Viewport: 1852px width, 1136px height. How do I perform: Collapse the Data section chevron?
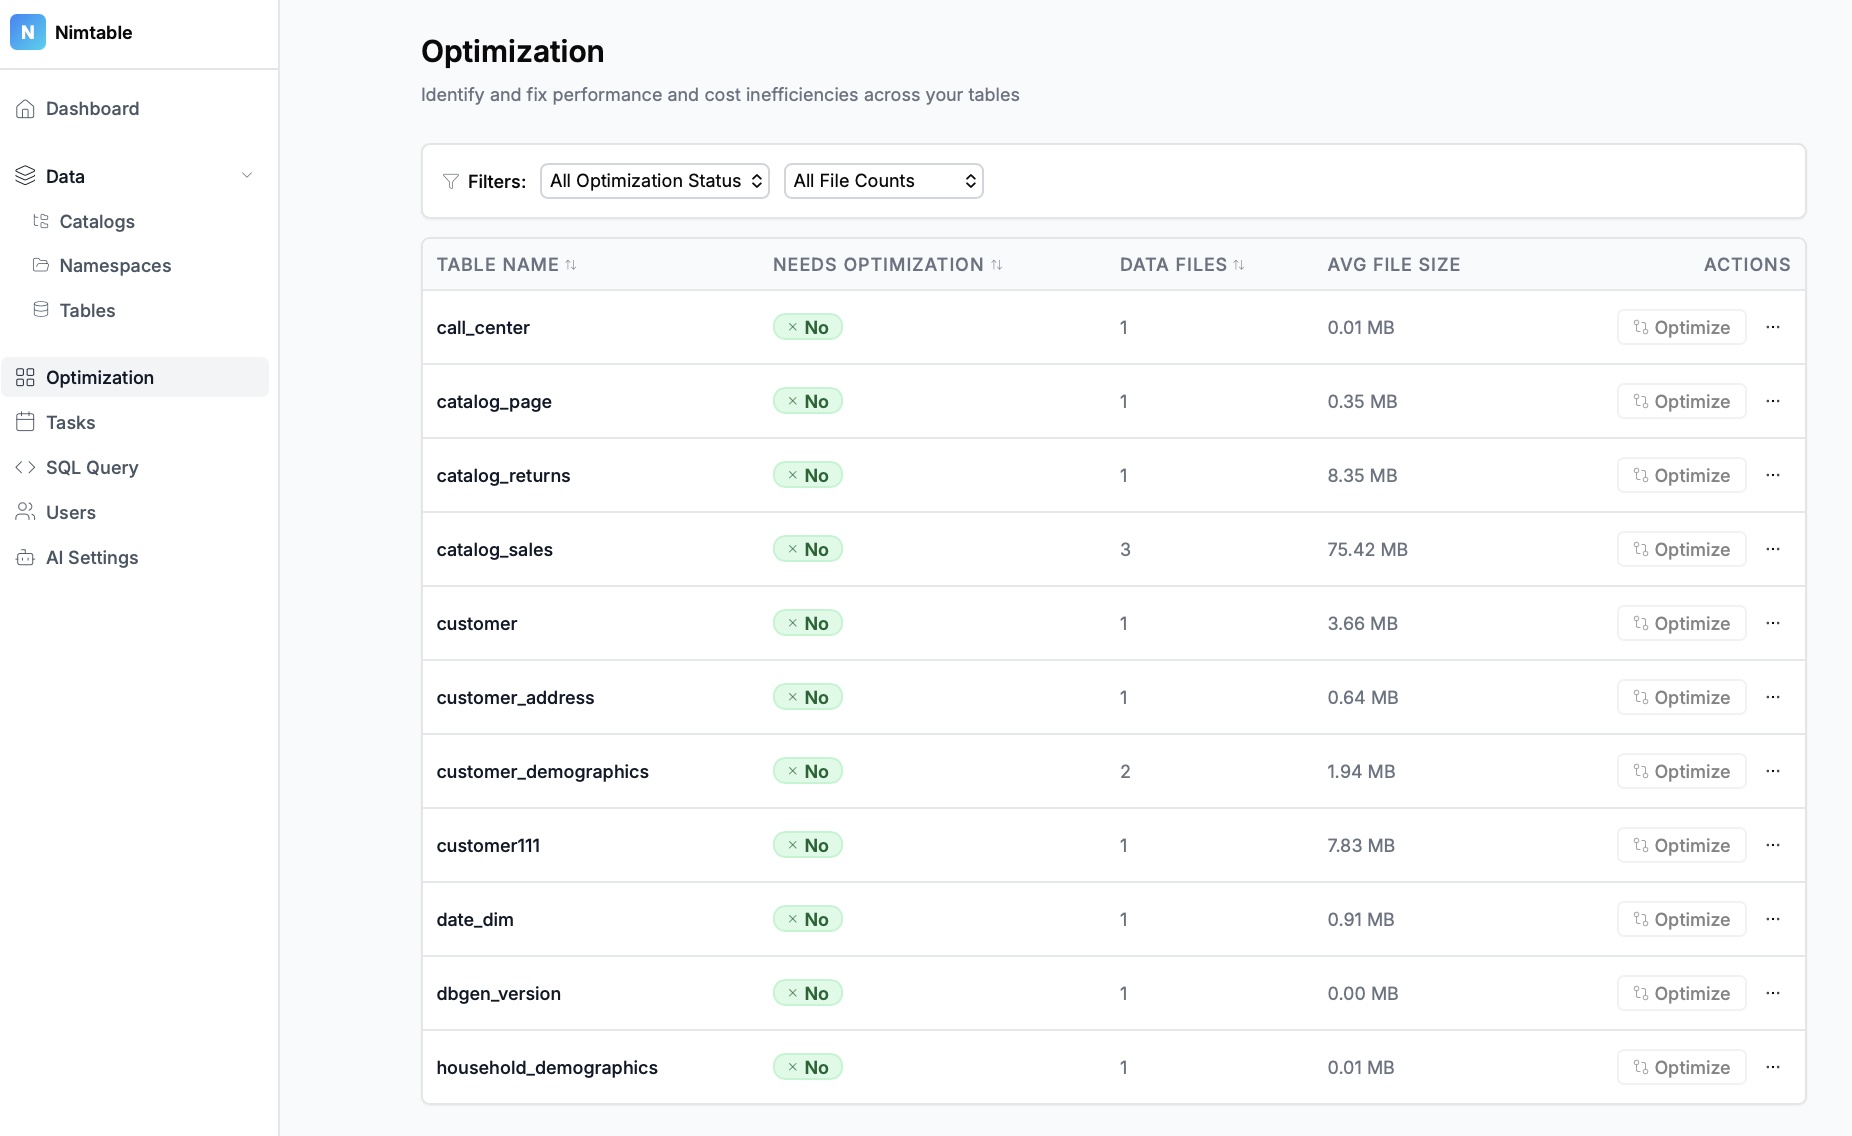[247, 176]
